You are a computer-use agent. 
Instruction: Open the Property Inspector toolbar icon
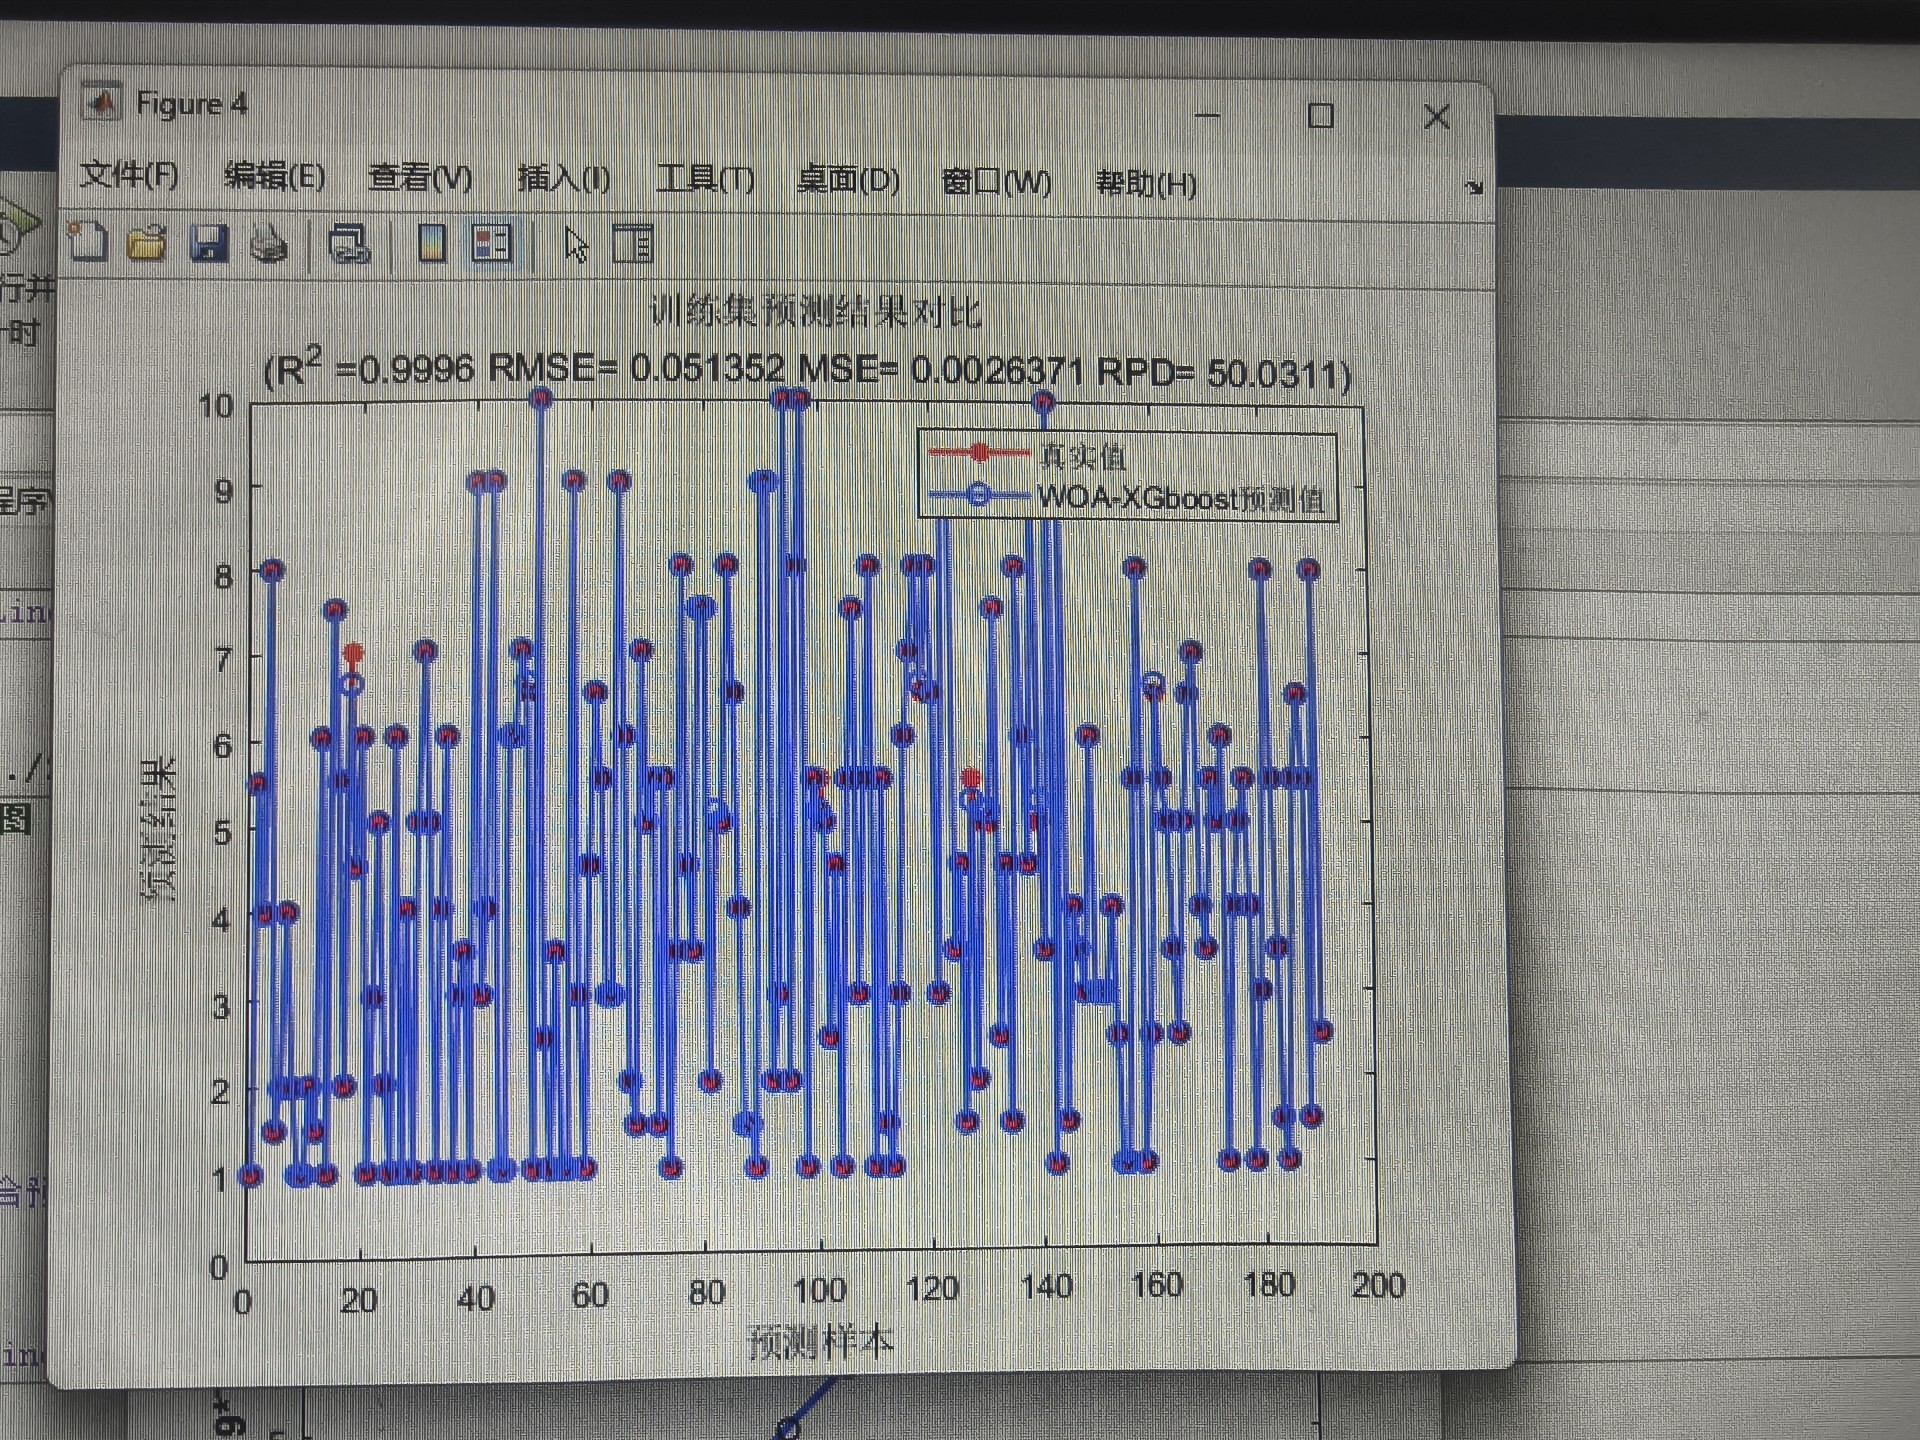[633, 244]
